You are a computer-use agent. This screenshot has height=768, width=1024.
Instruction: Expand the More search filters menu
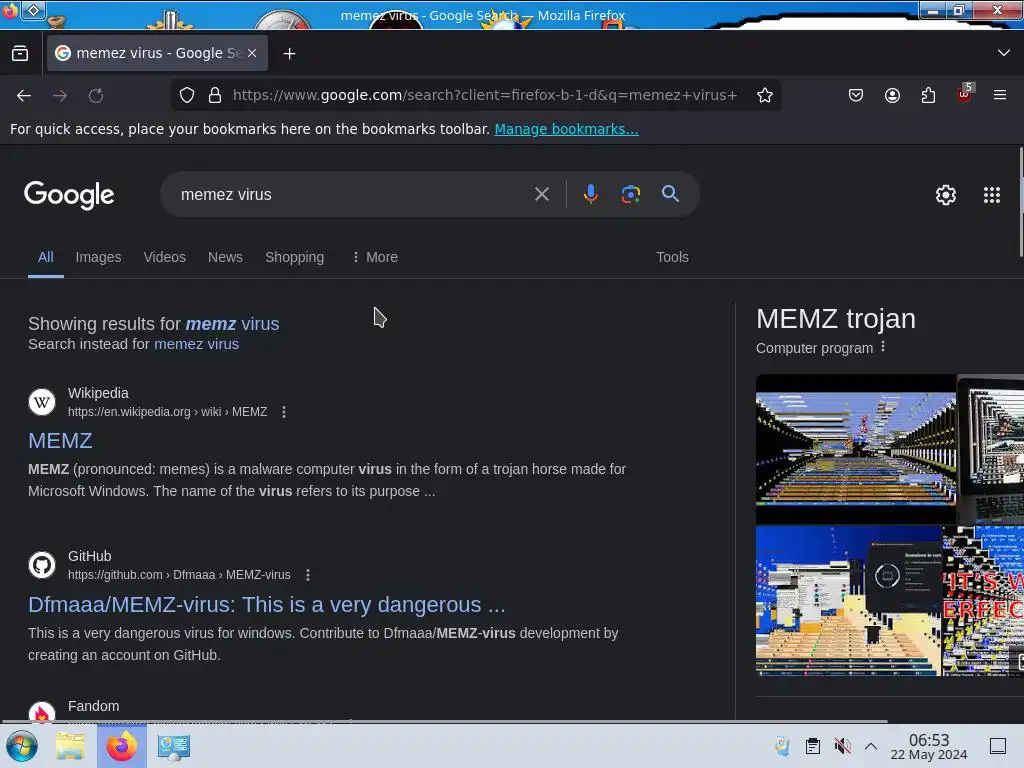[375, 257]
